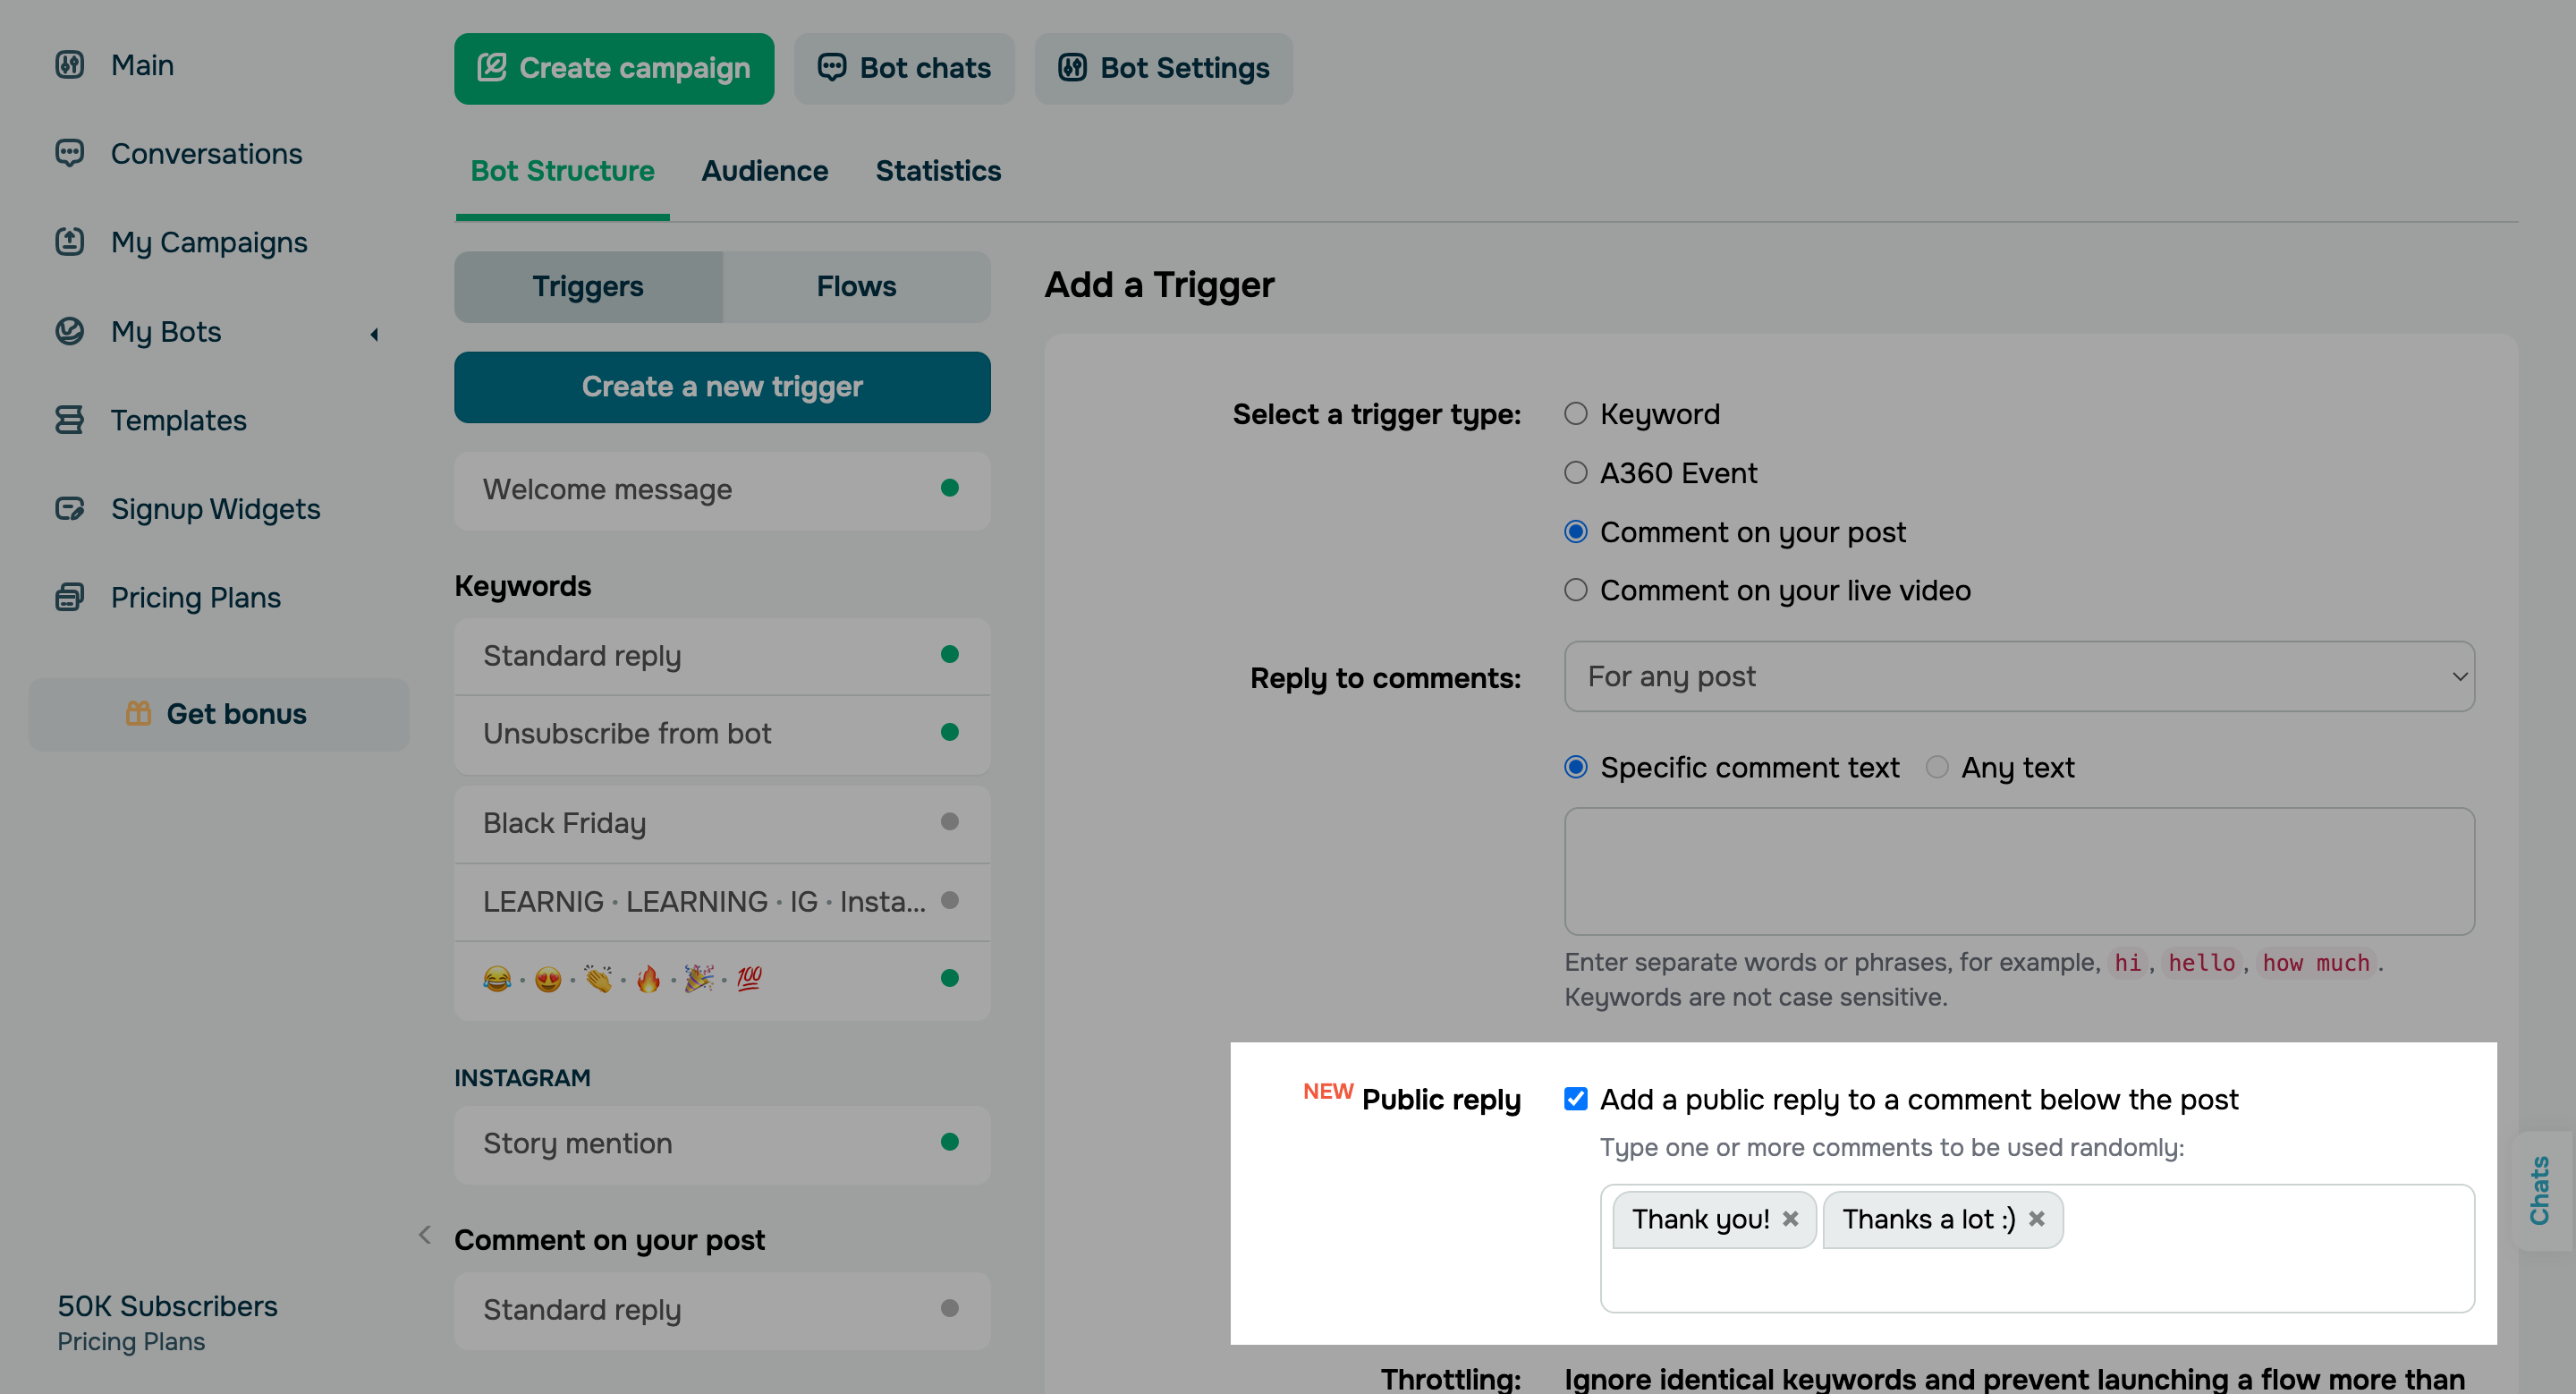Open Bot Settings
Viewport: 2576px width, 1394px height.
1163,68
